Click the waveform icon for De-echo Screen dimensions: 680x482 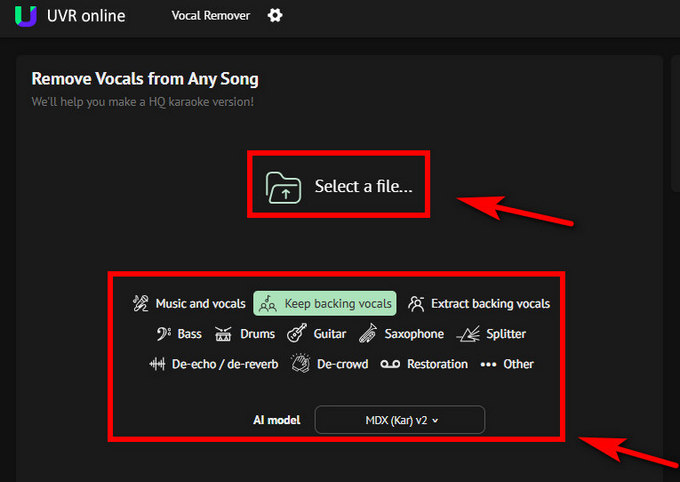click(157, 364)
